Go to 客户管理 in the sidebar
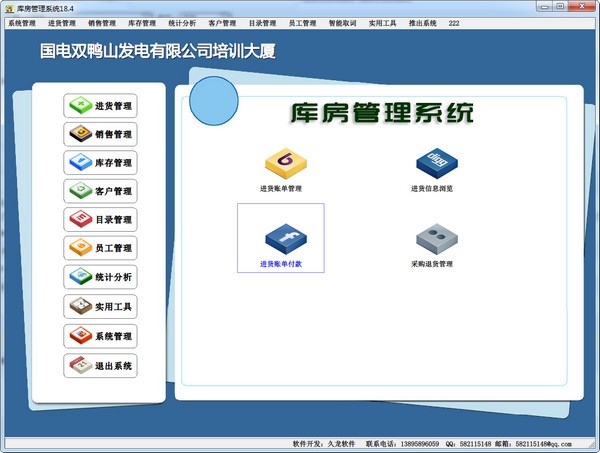Viewport: 600px width, 453px height. (x=100, y=191)
